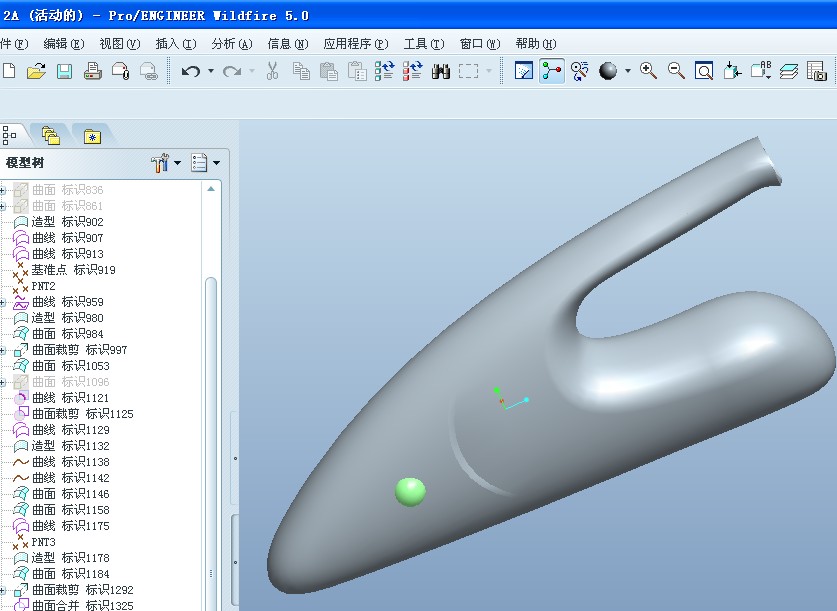837x611 pixels.
Task: Open the 编辑(E) menu
Action: pyautogui.click(x=64, y=44)
